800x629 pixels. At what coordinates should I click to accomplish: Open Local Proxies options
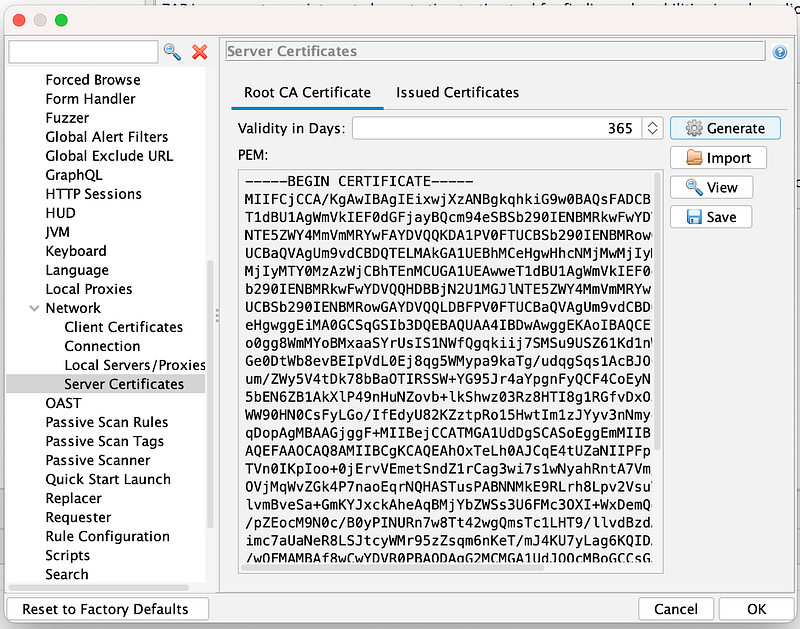click(88, 289)
